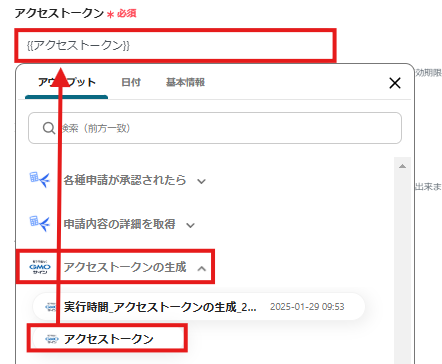Click the app icon beside 申請内容の詳細を取得
The width and height of the screenshot is (442, 364).
(x=40, y=224)
